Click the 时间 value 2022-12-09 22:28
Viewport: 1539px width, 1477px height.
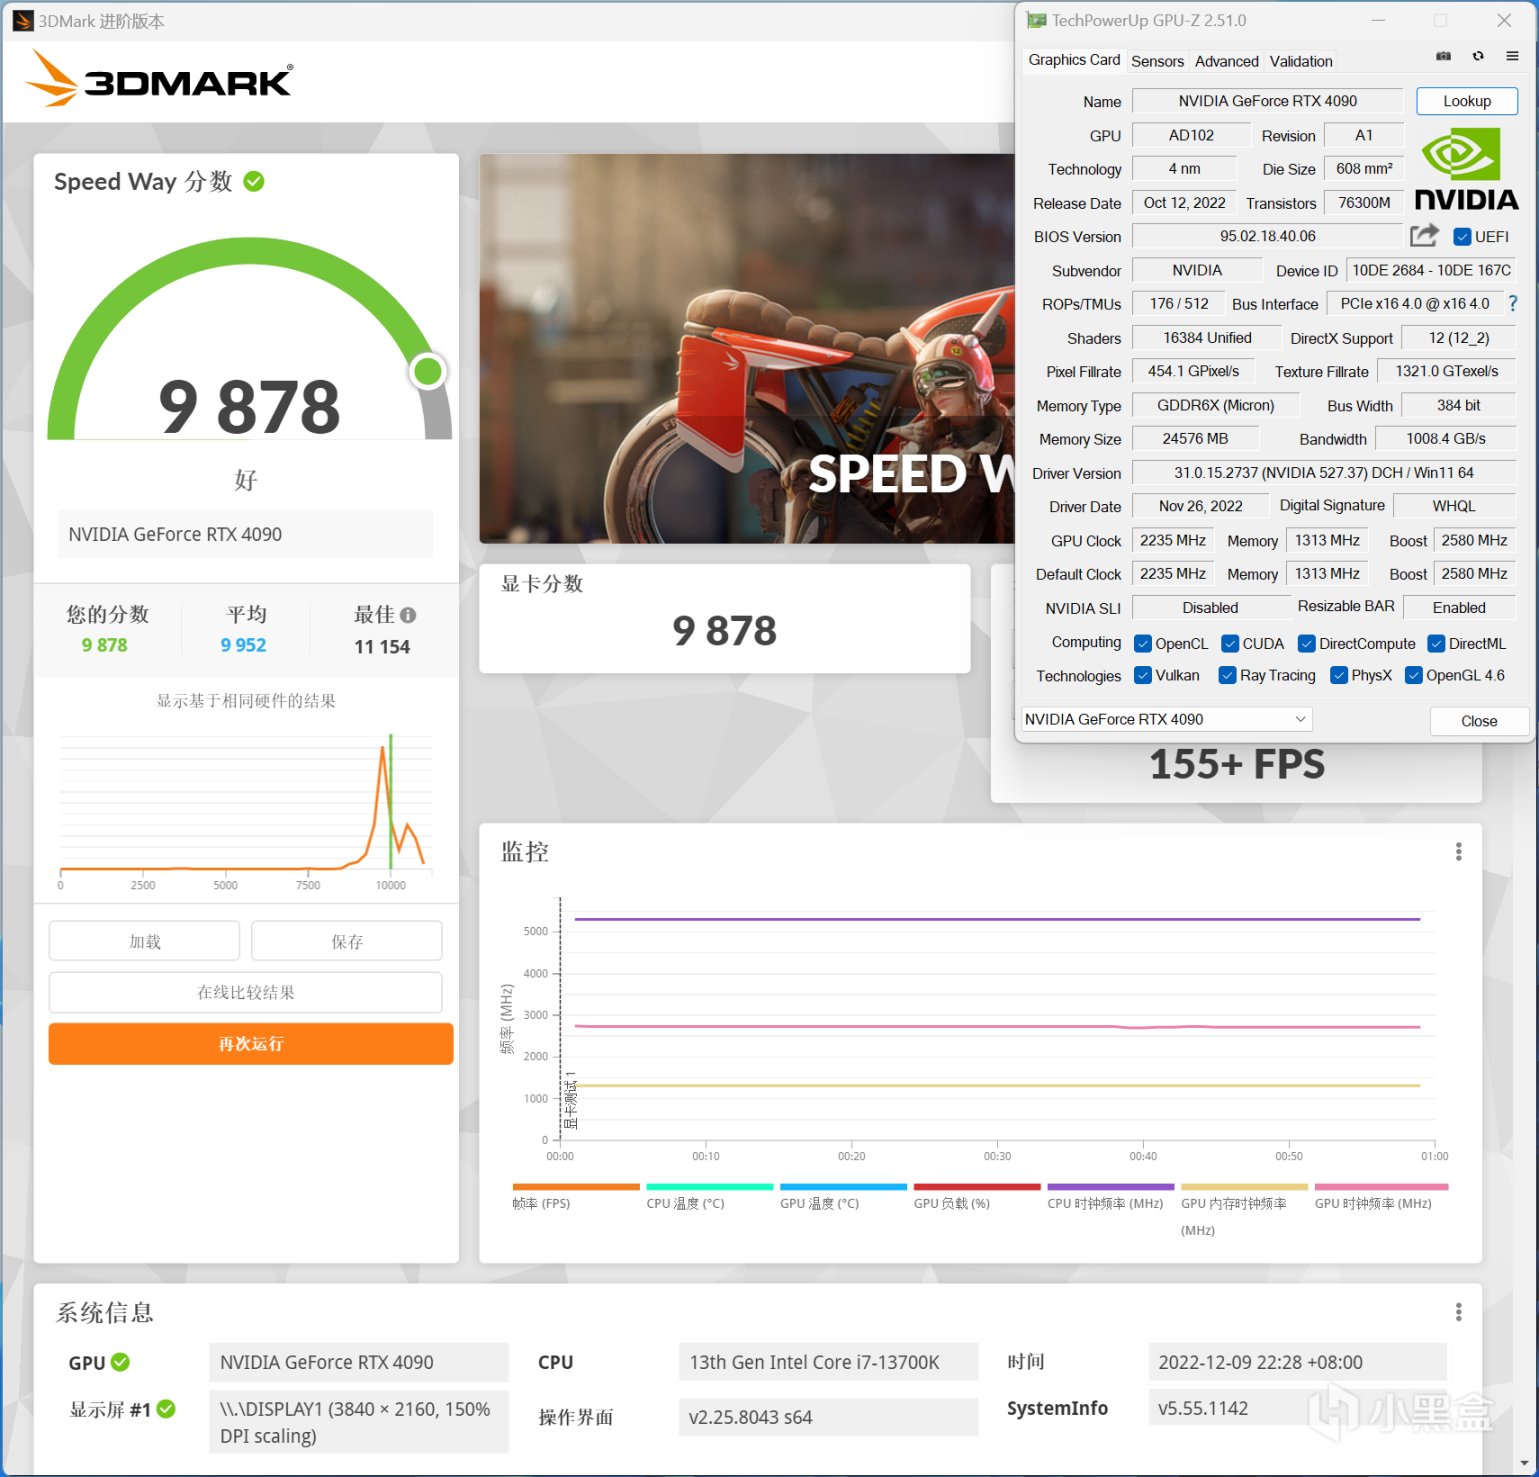[1297, 1362]
